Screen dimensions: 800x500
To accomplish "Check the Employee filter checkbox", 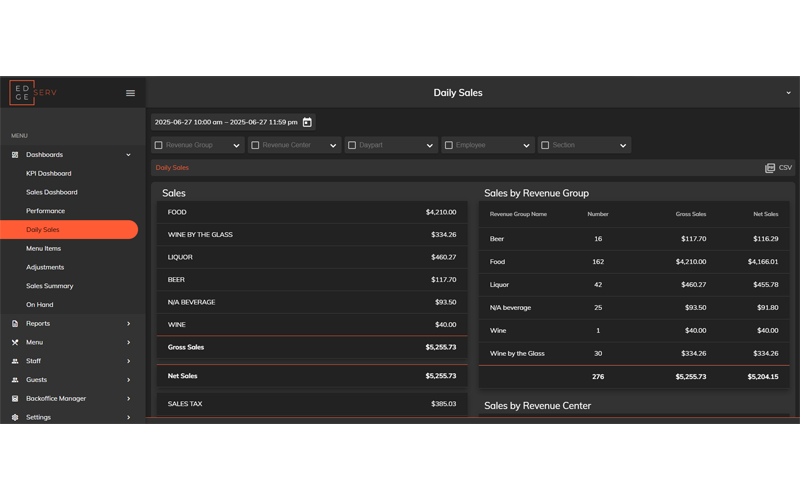I will (449, 145).
